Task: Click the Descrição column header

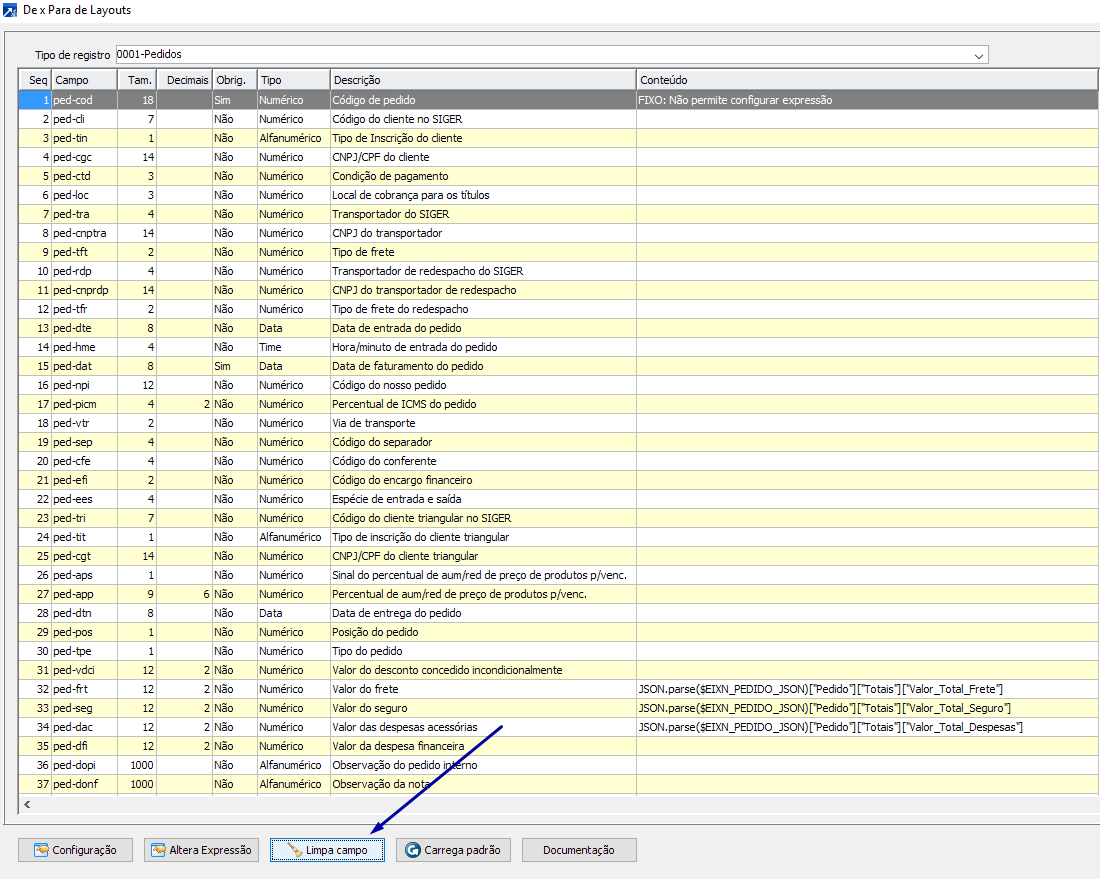Action: point(482,80)
